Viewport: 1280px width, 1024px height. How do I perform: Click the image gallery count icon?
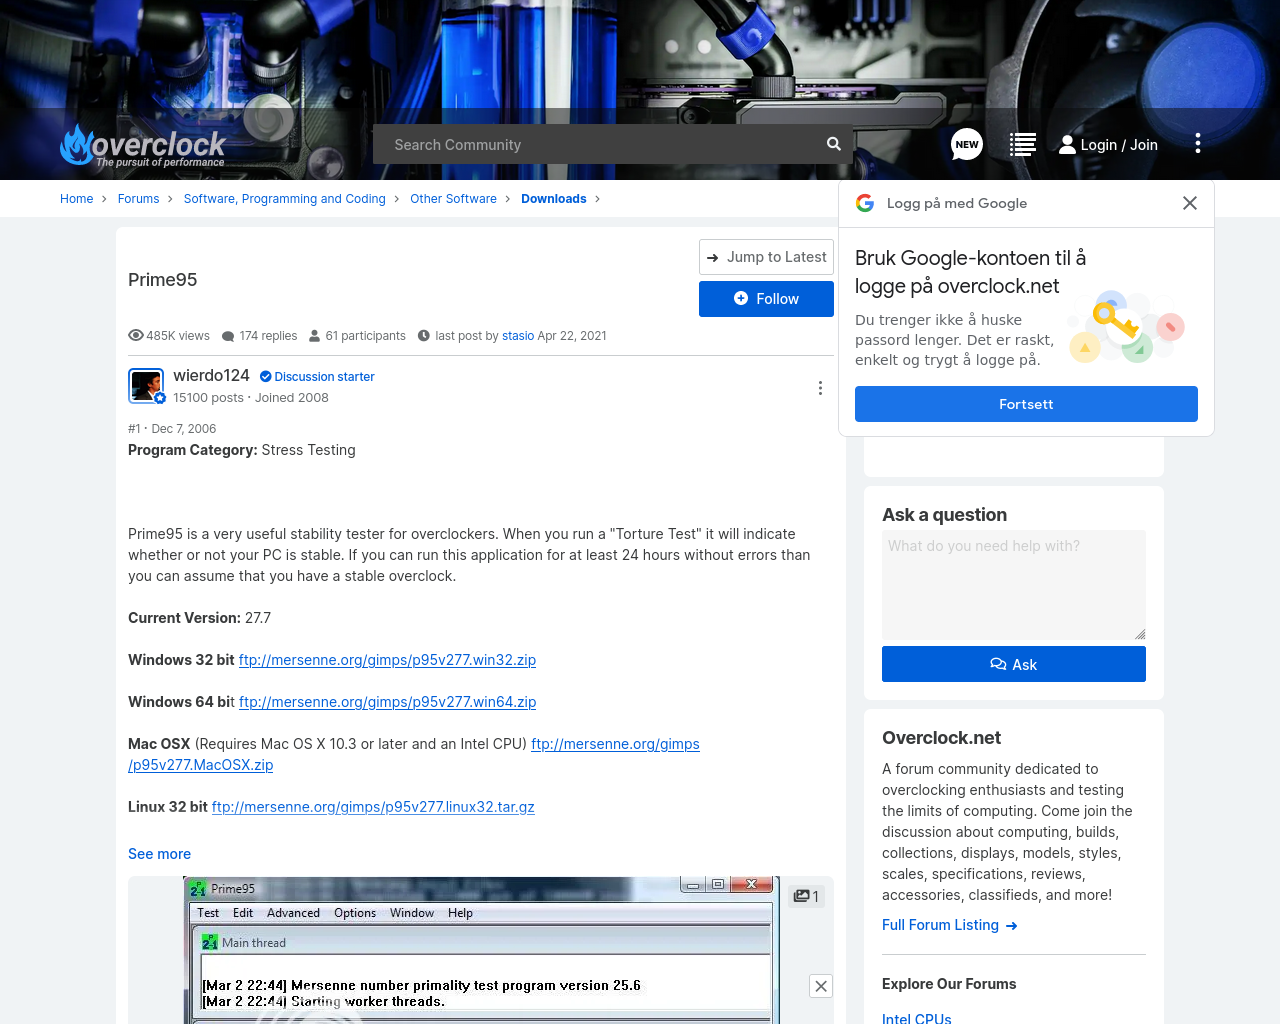(806, 896)
